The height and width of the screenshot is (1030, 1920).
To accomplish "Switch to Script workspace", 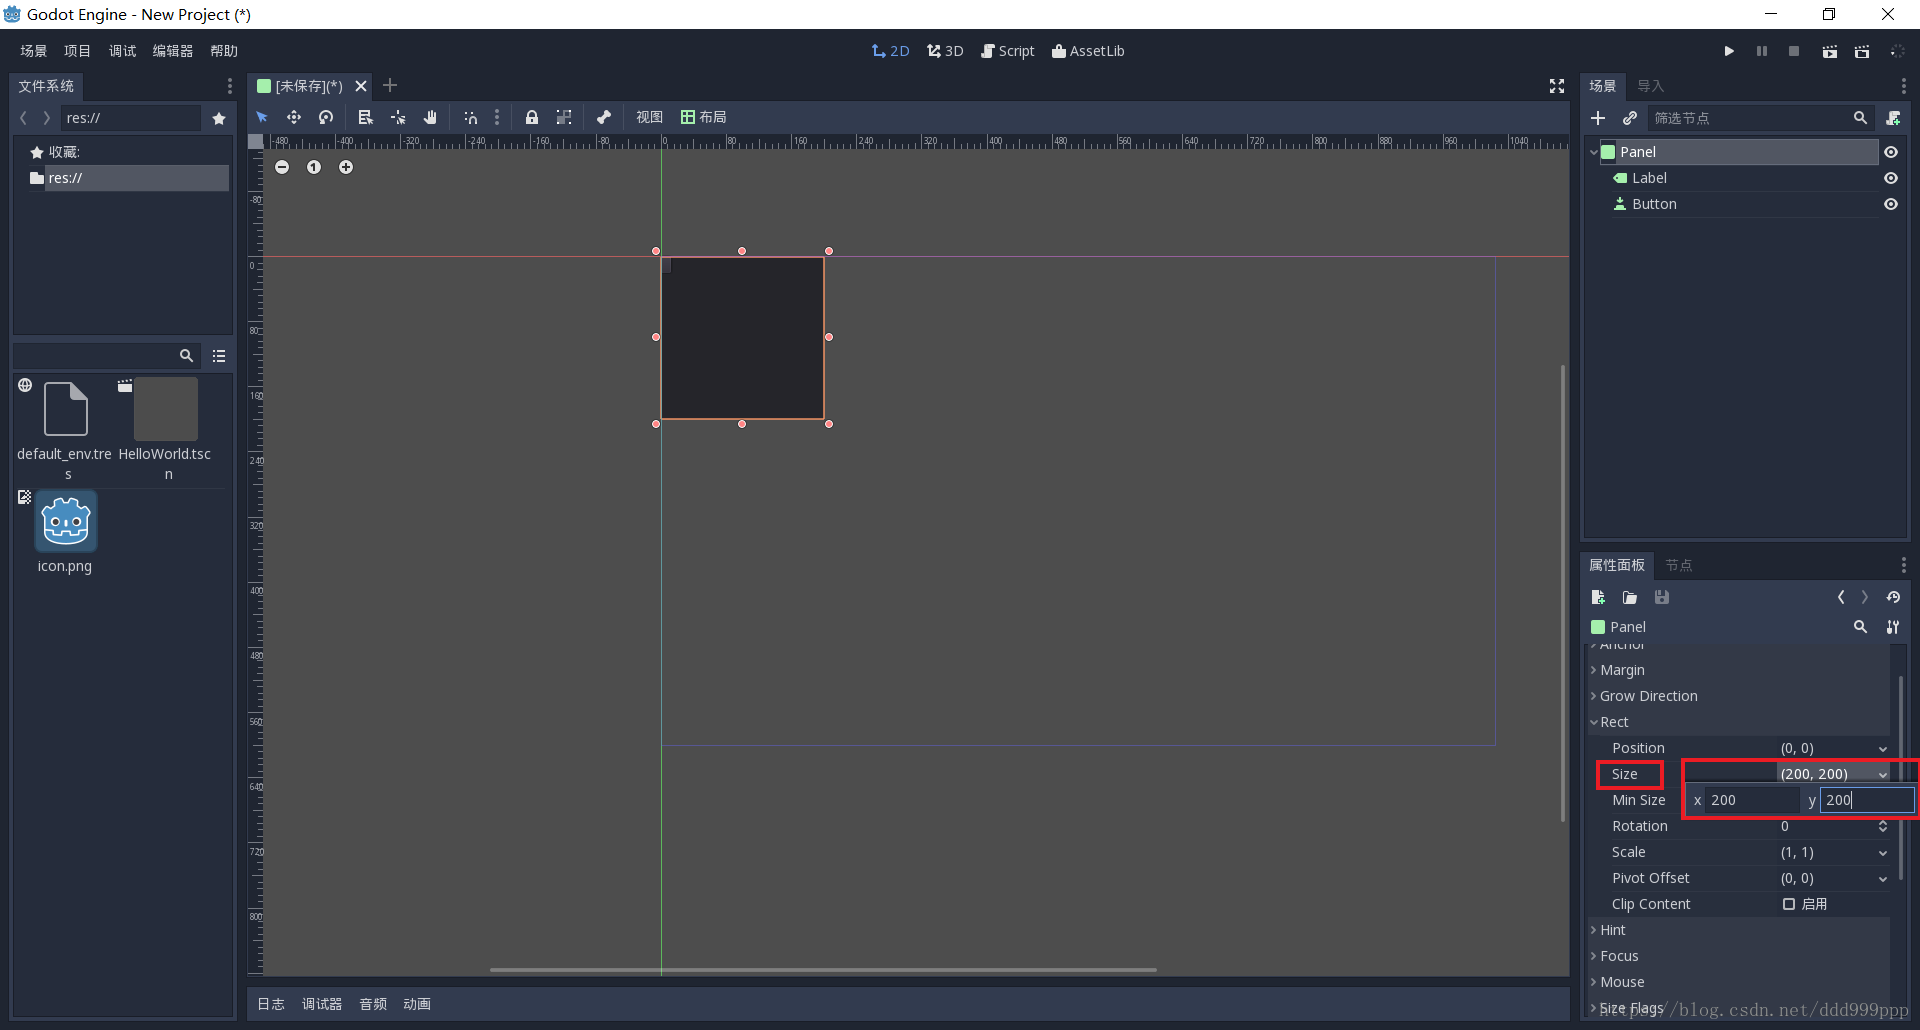I will tap(1008, 51).
